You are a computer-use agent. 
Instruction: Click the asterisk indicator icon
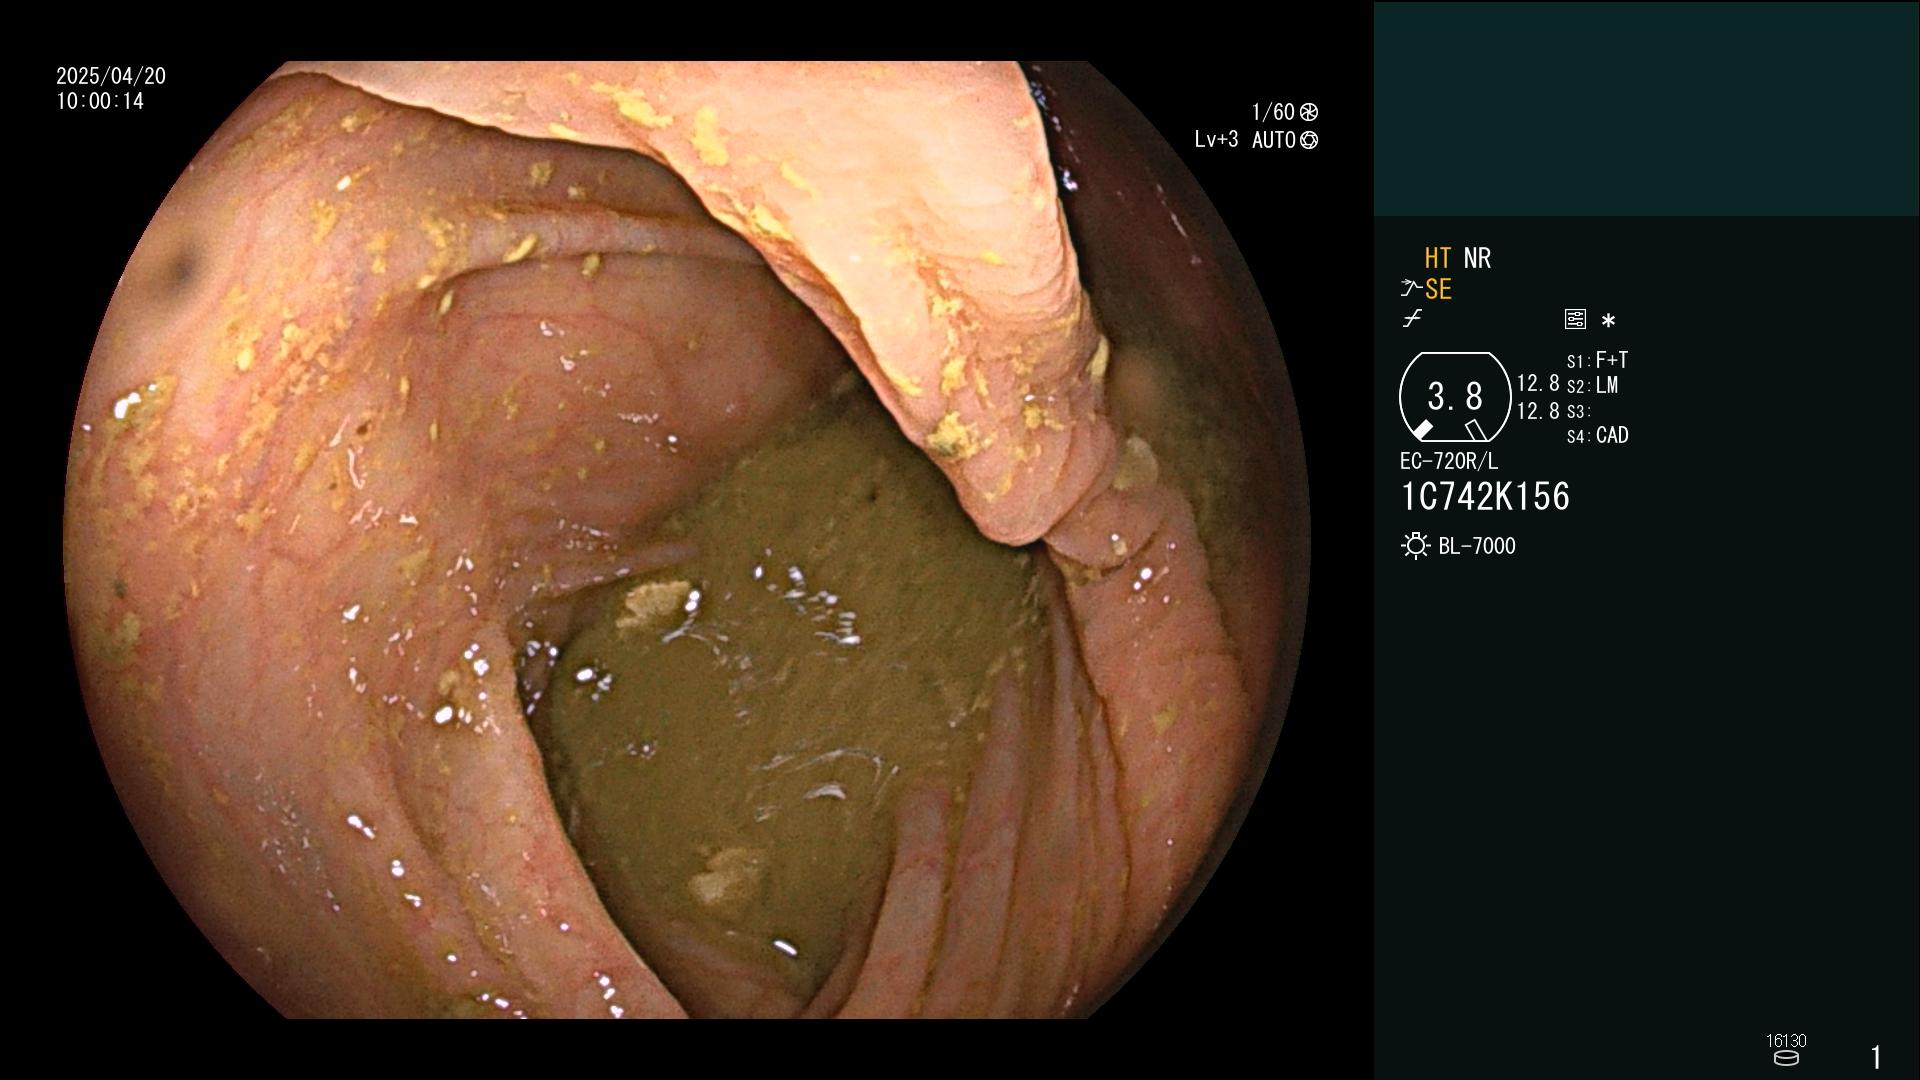[x=1608, y=321]
